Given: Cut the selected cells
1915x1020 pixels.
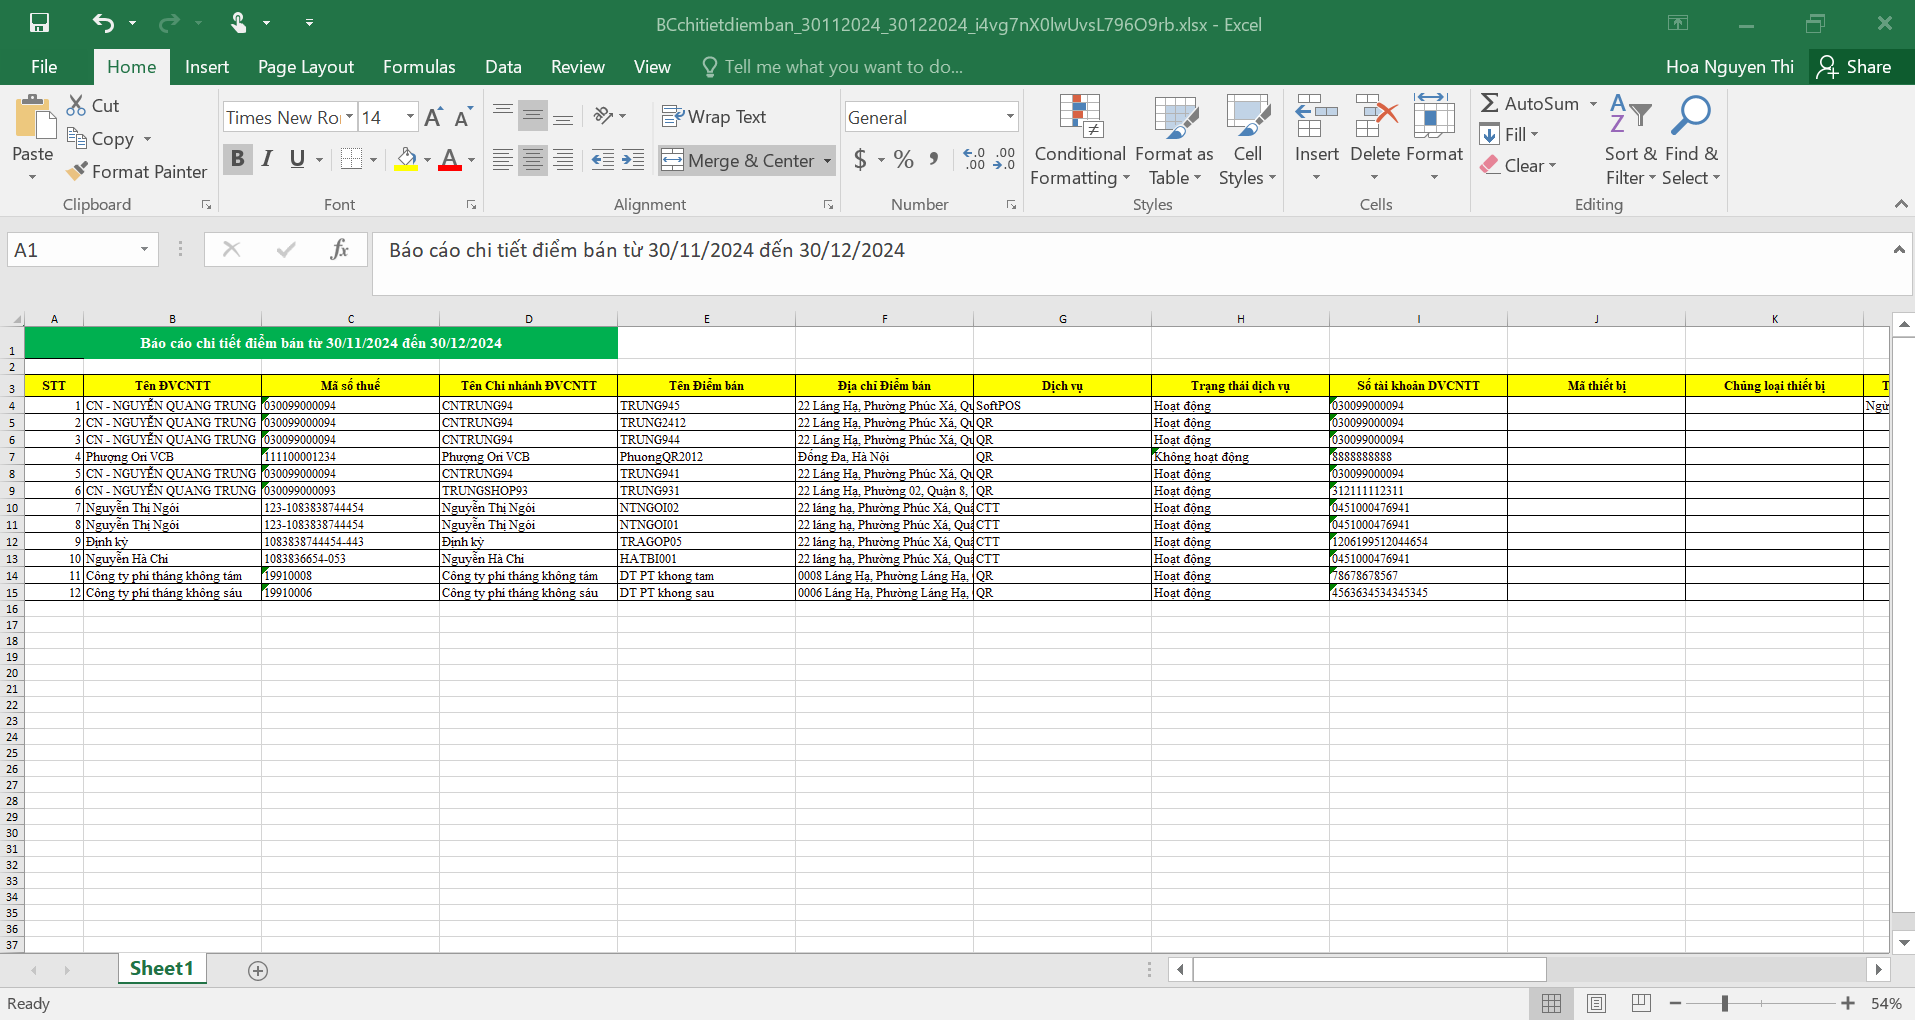Looking at the screenshot, I should click(x=93, y=105).
